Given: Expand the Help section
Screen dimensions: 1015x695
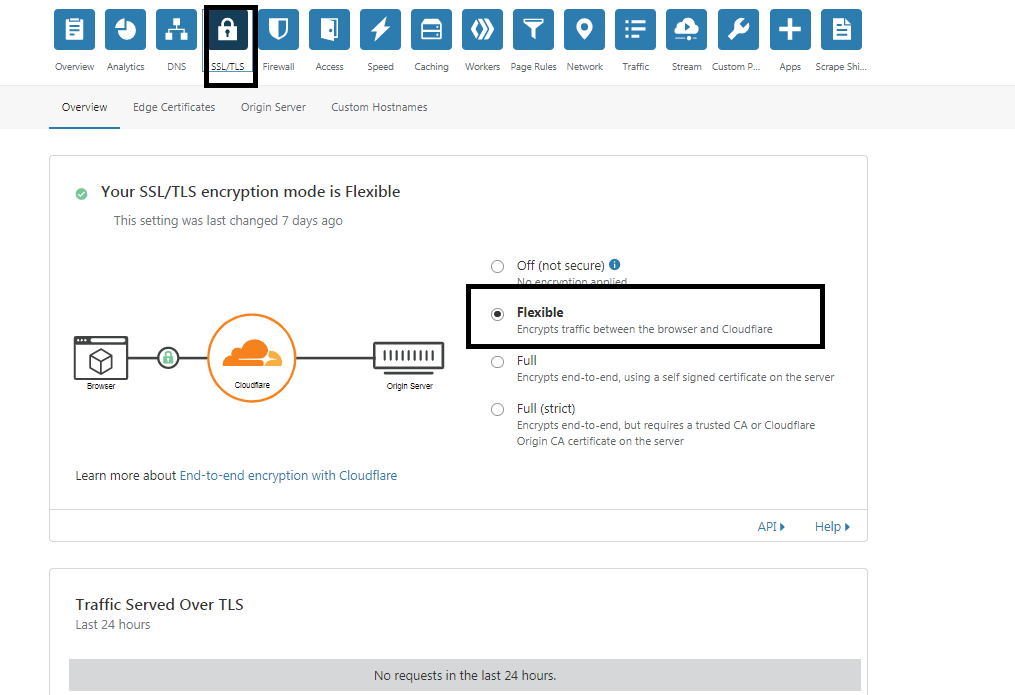Looking at the screenshot, I should [x=832, y=527].
